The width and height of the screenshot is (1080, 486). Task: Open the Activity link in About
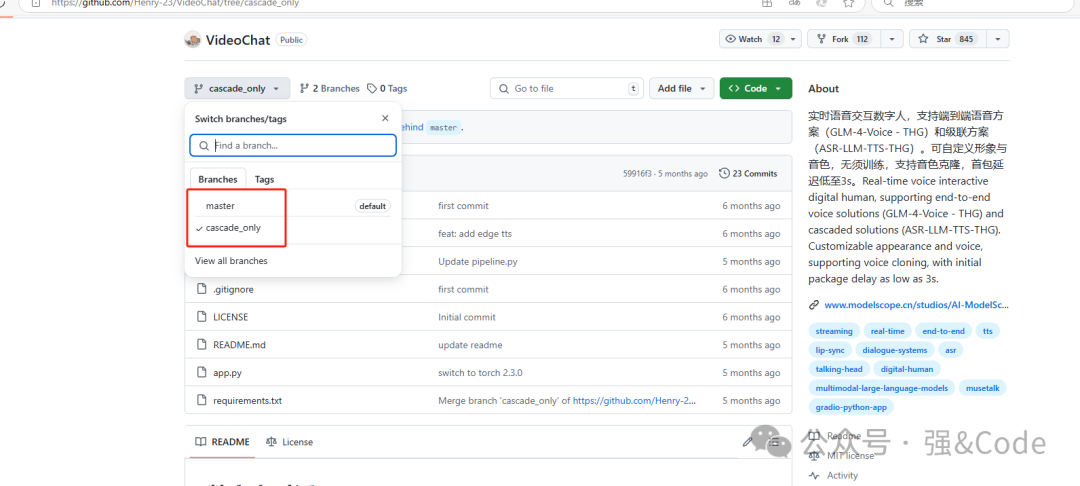pos(842,475)
